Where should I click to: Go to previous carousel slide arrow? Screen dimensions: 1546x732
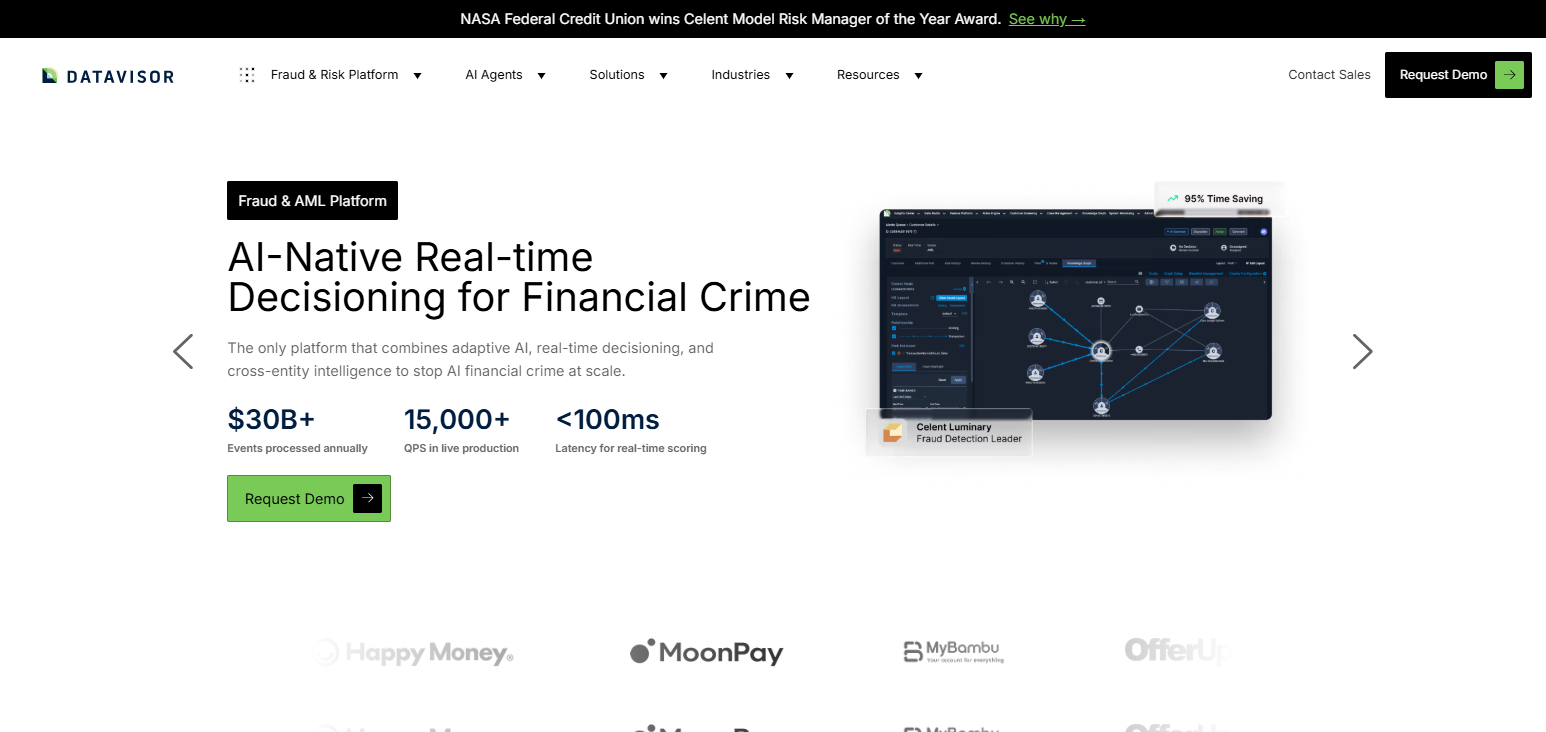[x=183, y=351]
